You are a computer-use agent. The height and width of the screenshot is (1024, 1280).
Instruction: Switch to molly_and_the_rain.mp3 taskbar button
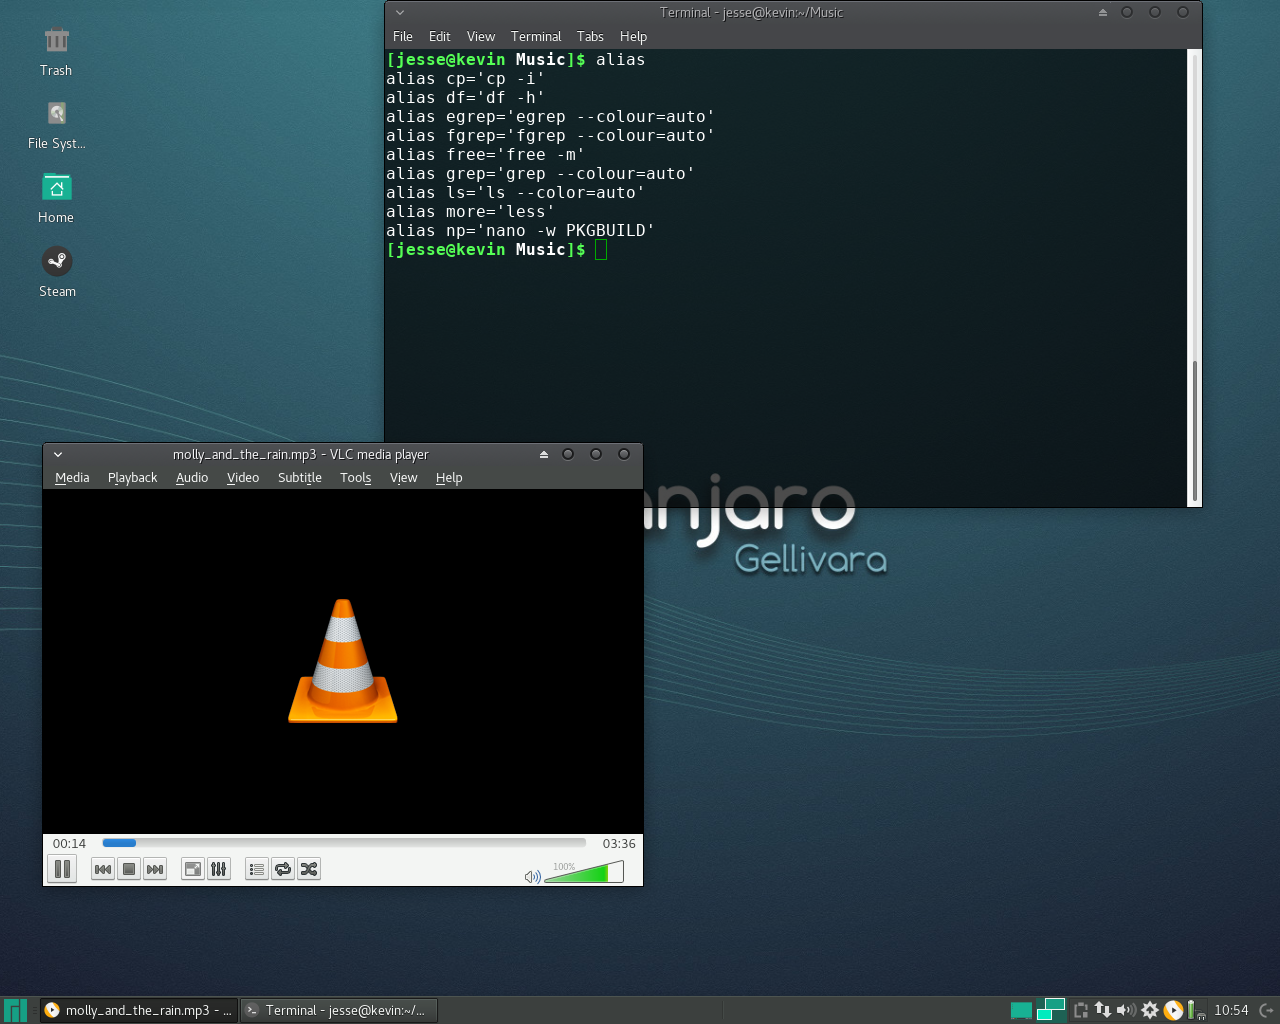139,1010
